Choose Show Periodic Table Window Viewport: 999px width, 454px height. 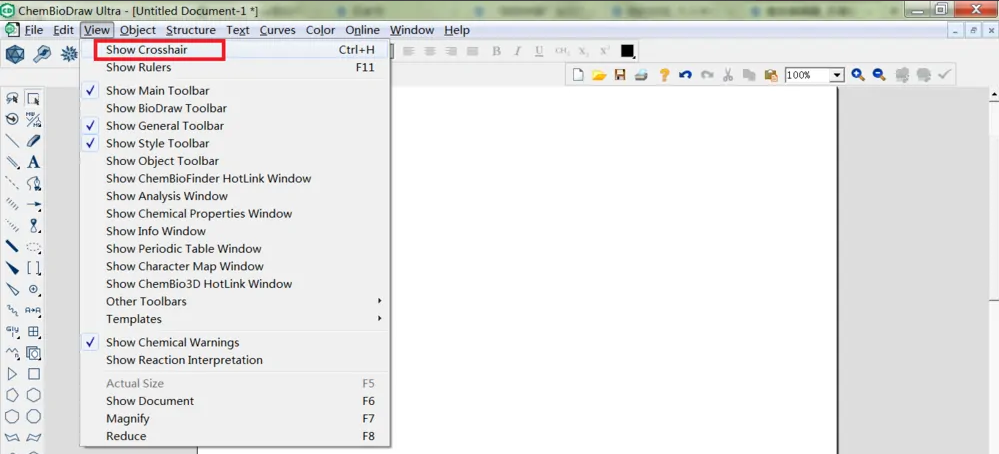click(x=183, y=249)
